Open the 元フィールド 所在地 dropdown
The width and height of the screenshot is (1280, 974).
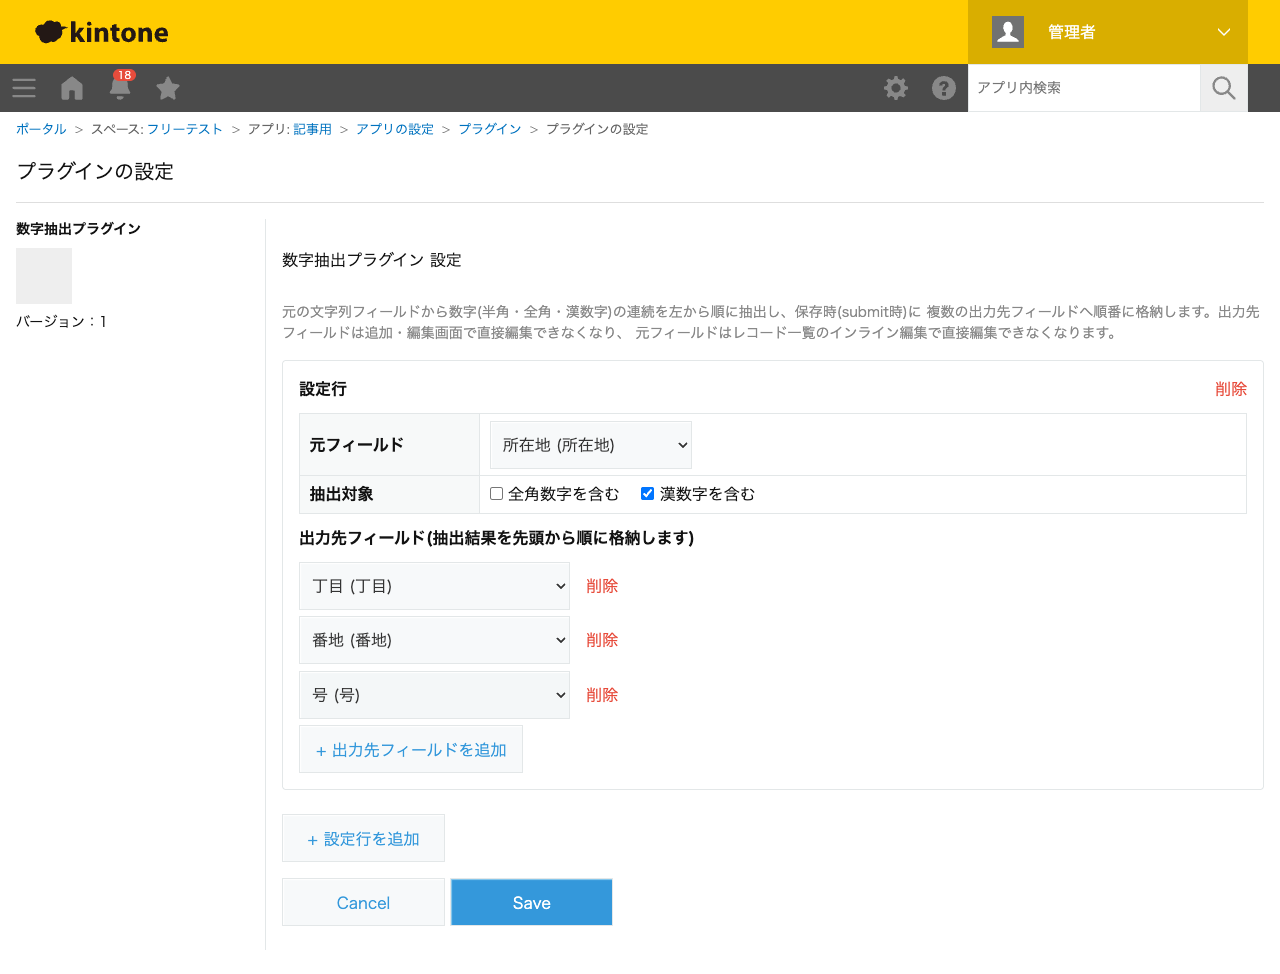pyautogui.click(x=591, y=445)
